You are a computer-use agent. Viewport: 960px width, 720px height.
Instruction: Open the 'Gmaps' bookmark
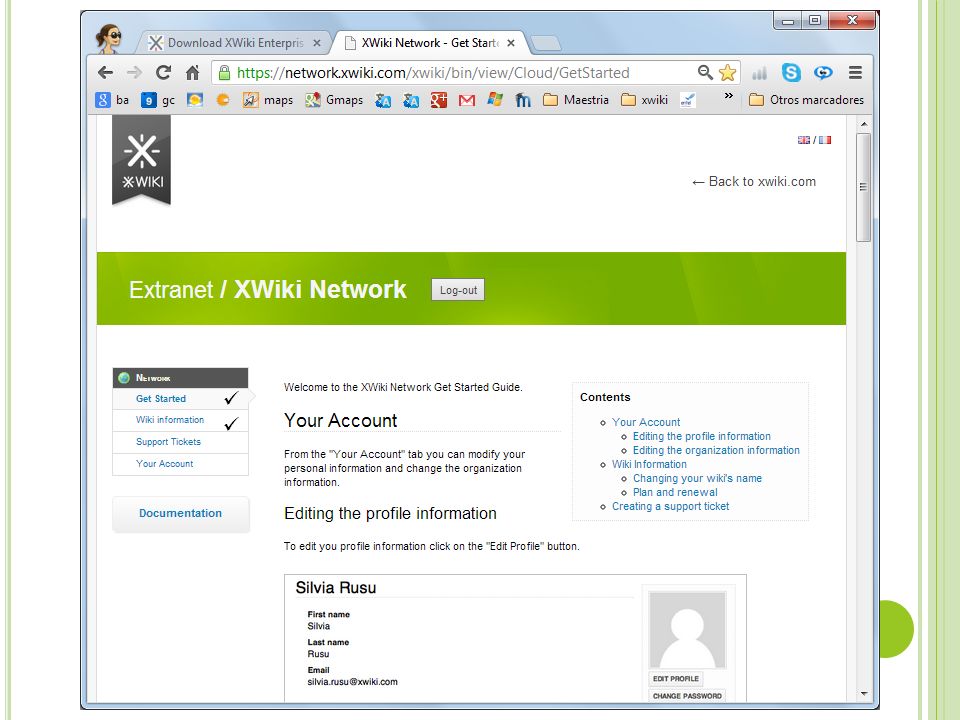tap(334, 100)
